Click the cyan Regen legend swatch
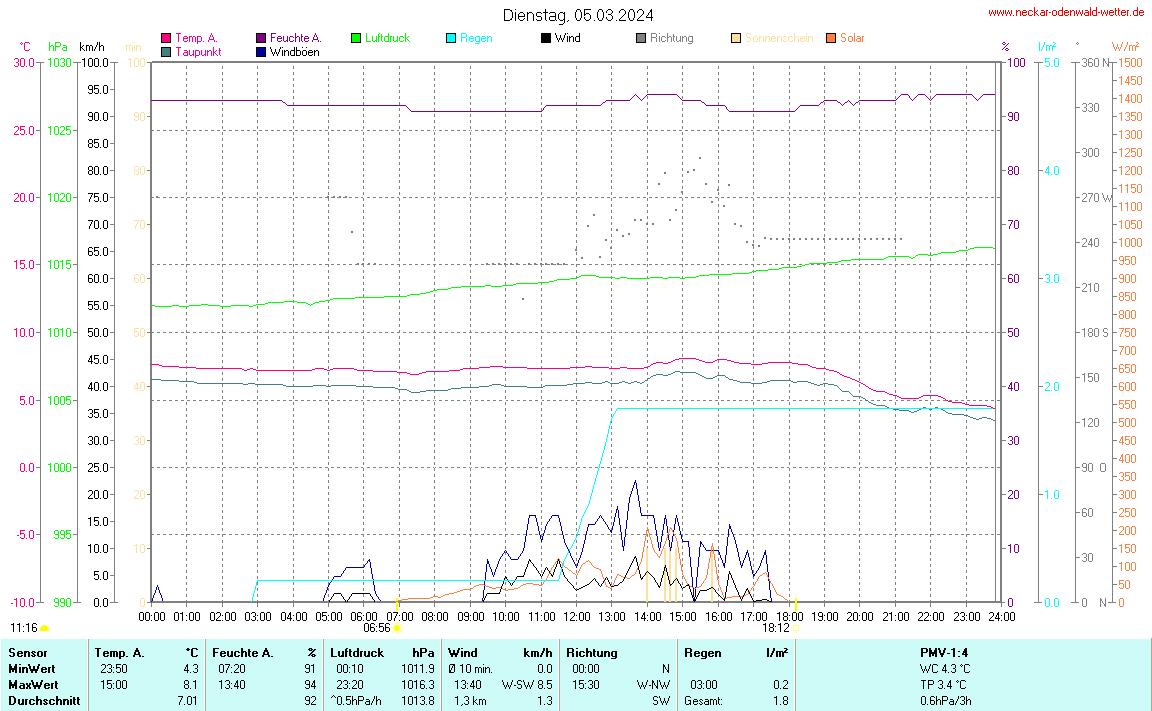 pyautogui.click(x=451, y=38)
